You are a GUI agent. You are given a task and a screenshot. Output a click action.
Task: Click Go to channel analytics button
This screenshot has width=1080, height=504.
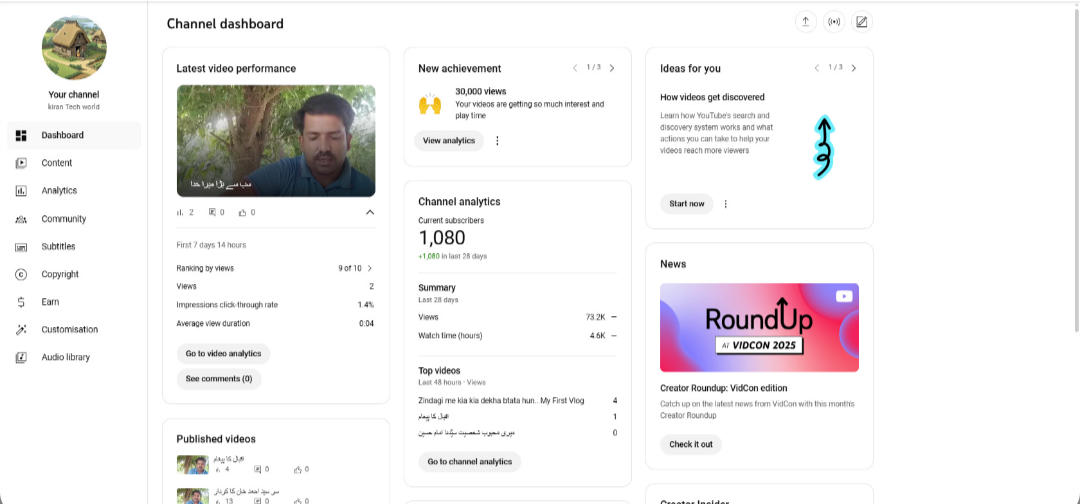470,461
